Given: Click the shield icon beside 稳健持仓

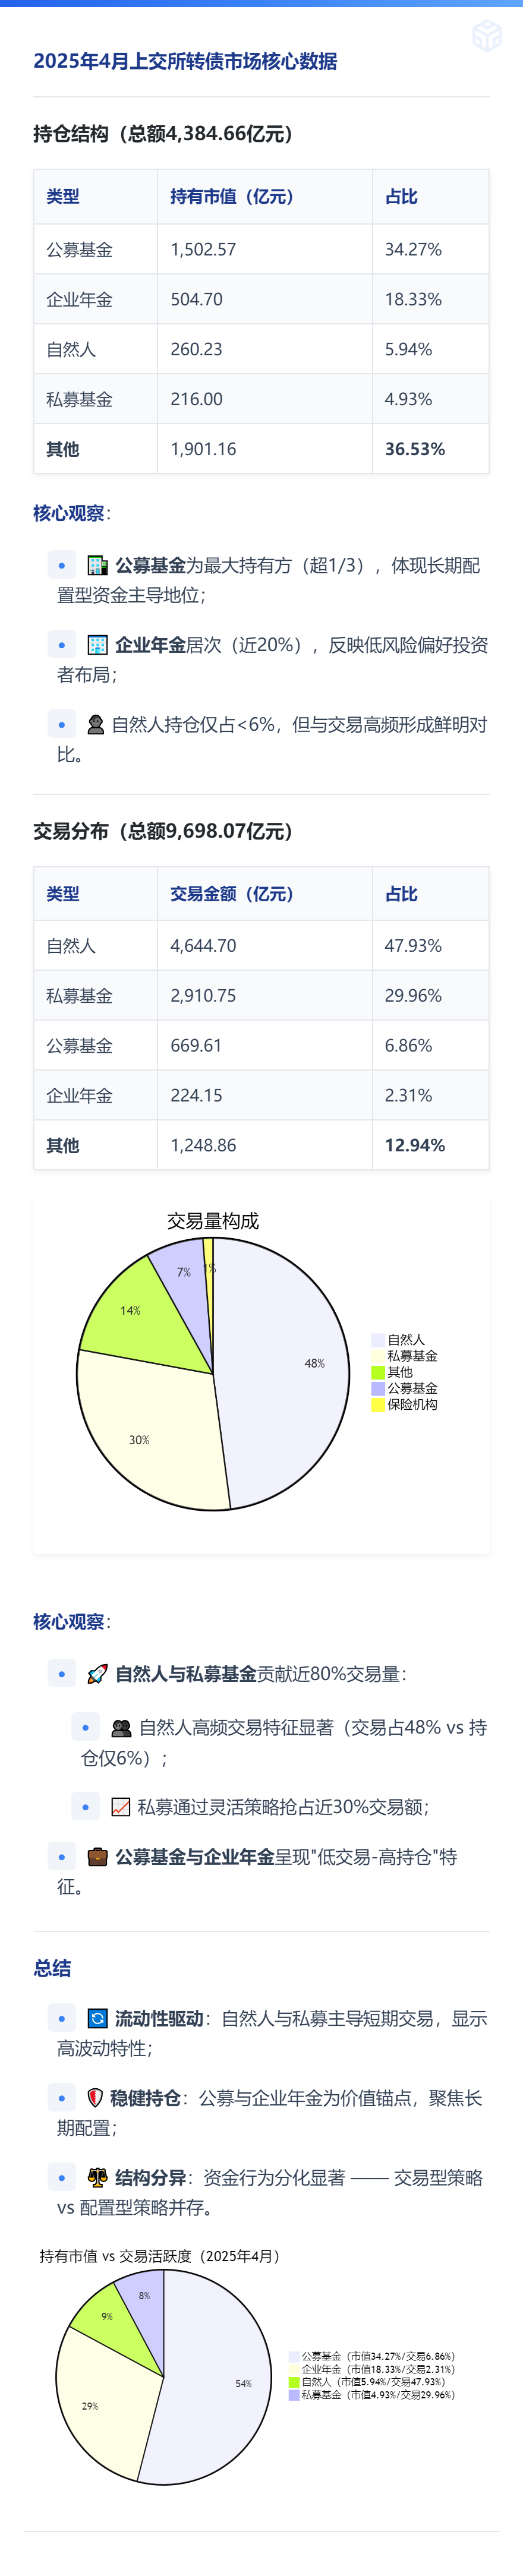Looking at the screenshot, I should [x=95, y=2097].
